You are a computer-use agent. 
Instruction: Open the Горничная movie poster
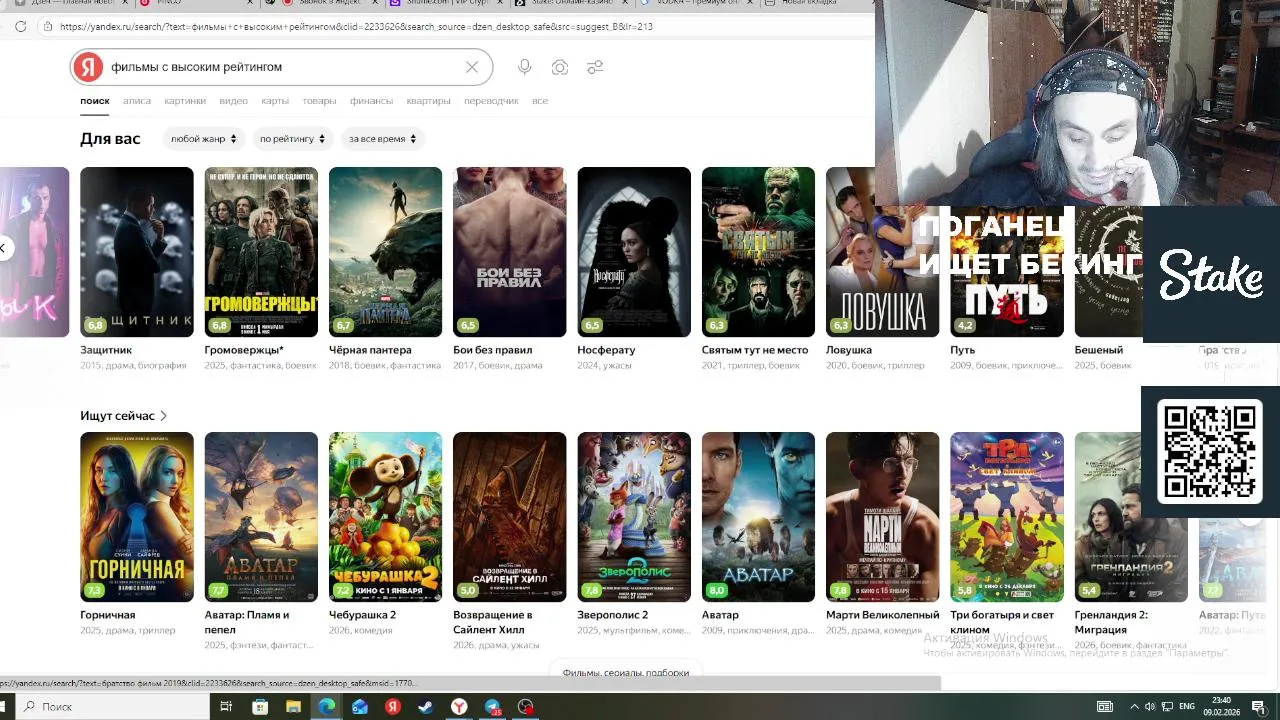[x=137, y=517]
